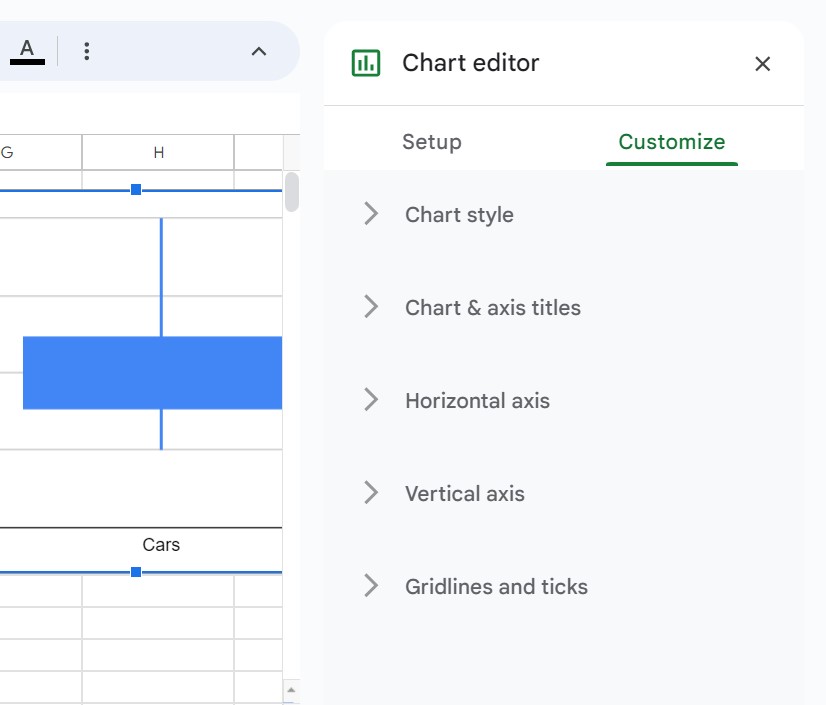Click the vertical scrollbar thumb
This screenshot has height=705, width=826.
292,192
